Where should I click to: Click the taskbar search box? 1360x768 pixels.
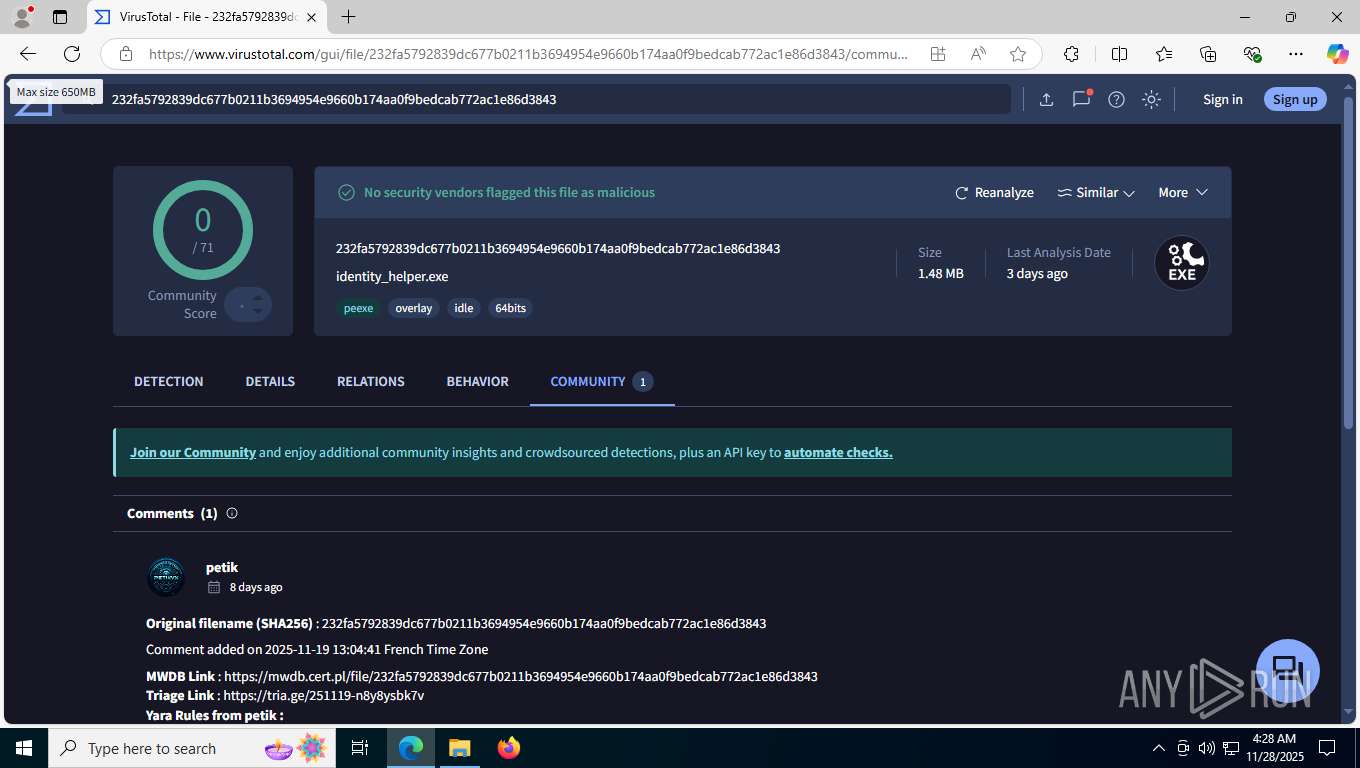(192, 748)
